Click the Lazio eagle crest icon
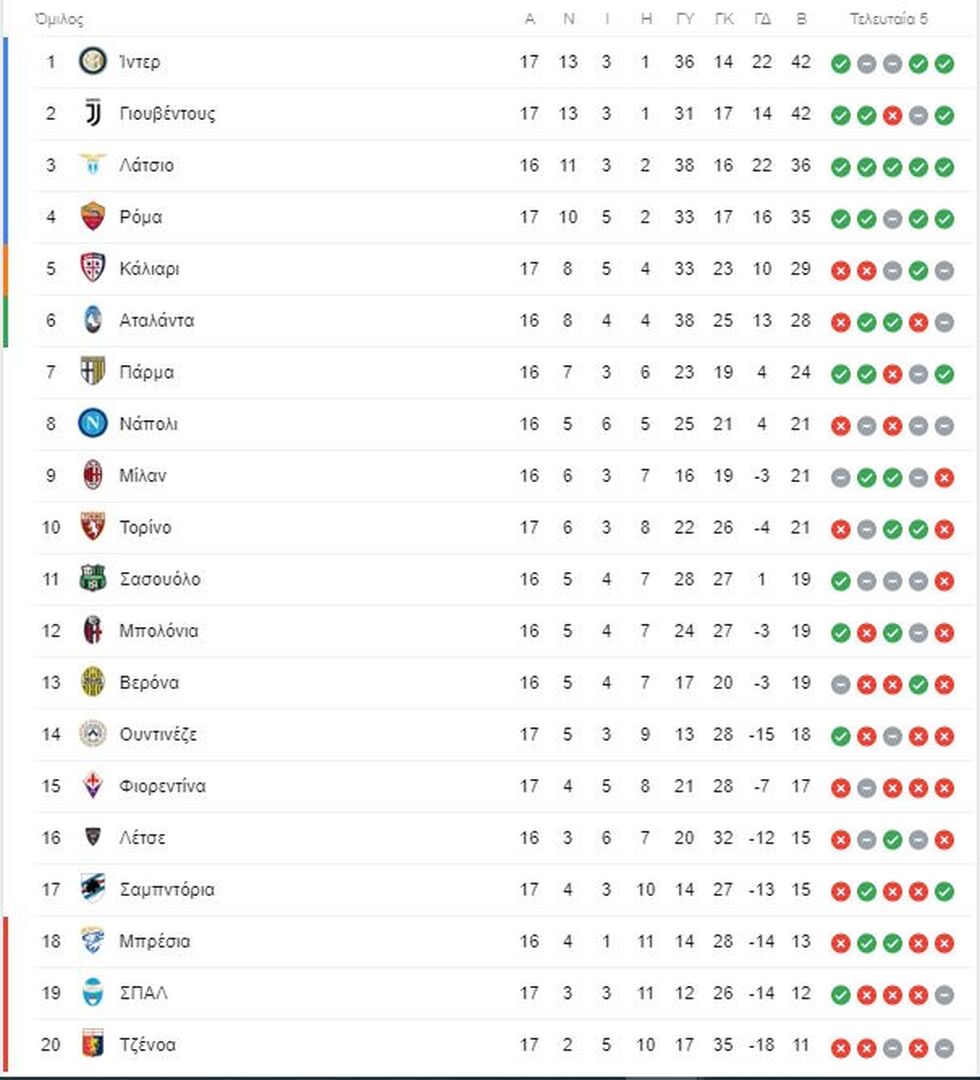 point(92,165)
